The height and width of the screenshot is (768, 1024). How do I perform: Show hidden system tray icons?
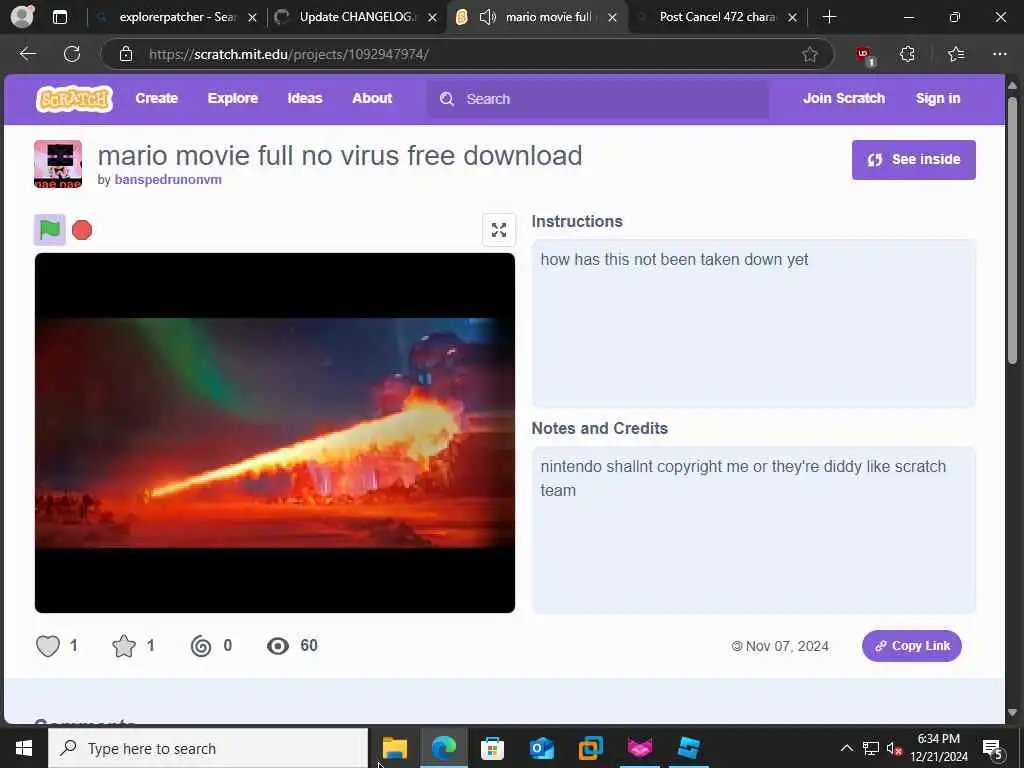click(846, 748)
